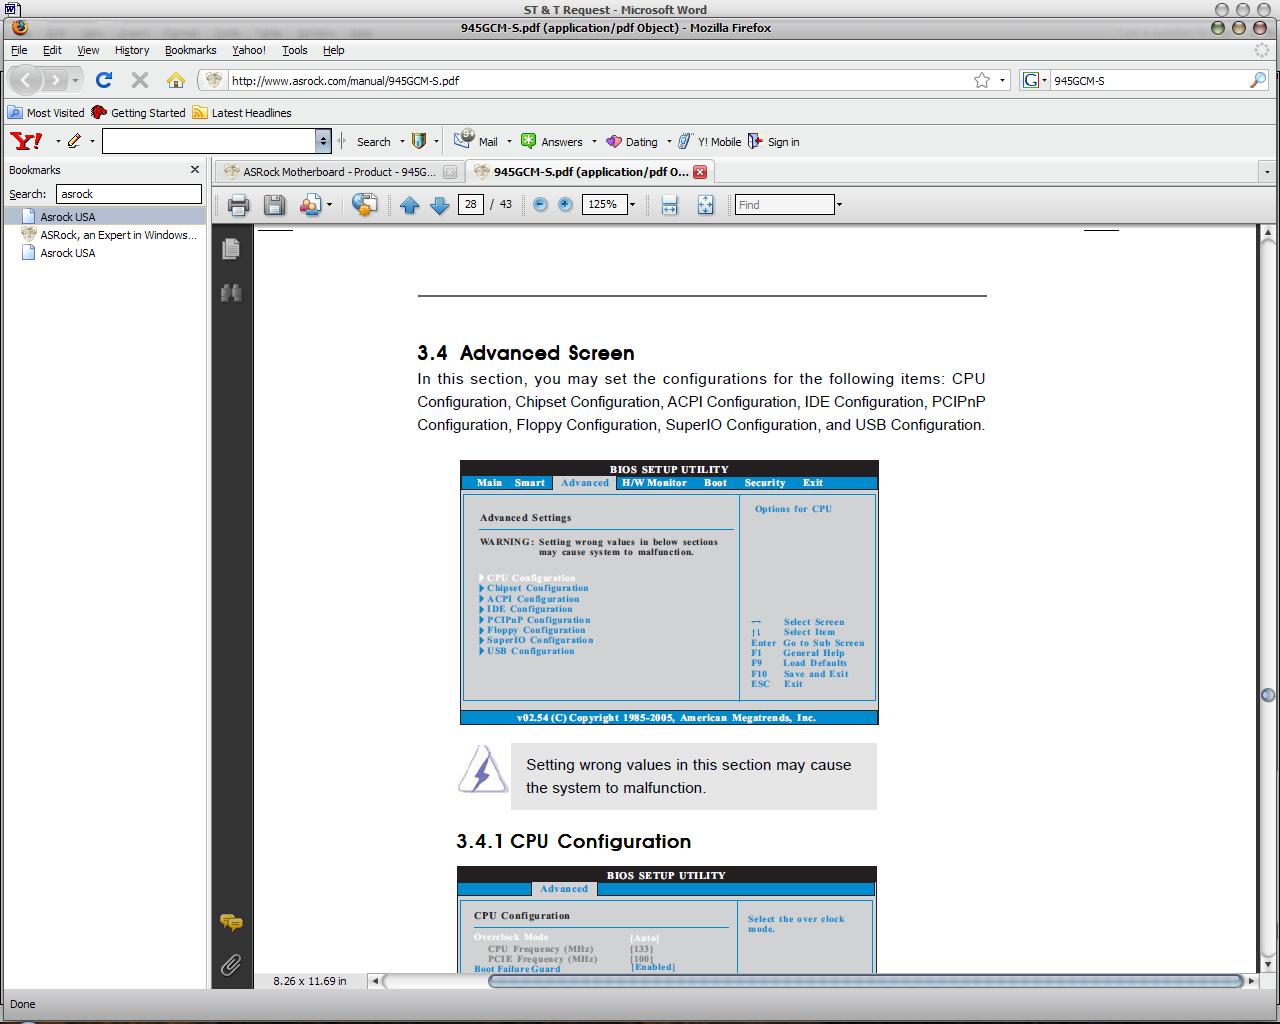The image size is (1280, 1024).
Task: Switch to ASRock Motherboard Product tab
Action: (x=340, y=172)
